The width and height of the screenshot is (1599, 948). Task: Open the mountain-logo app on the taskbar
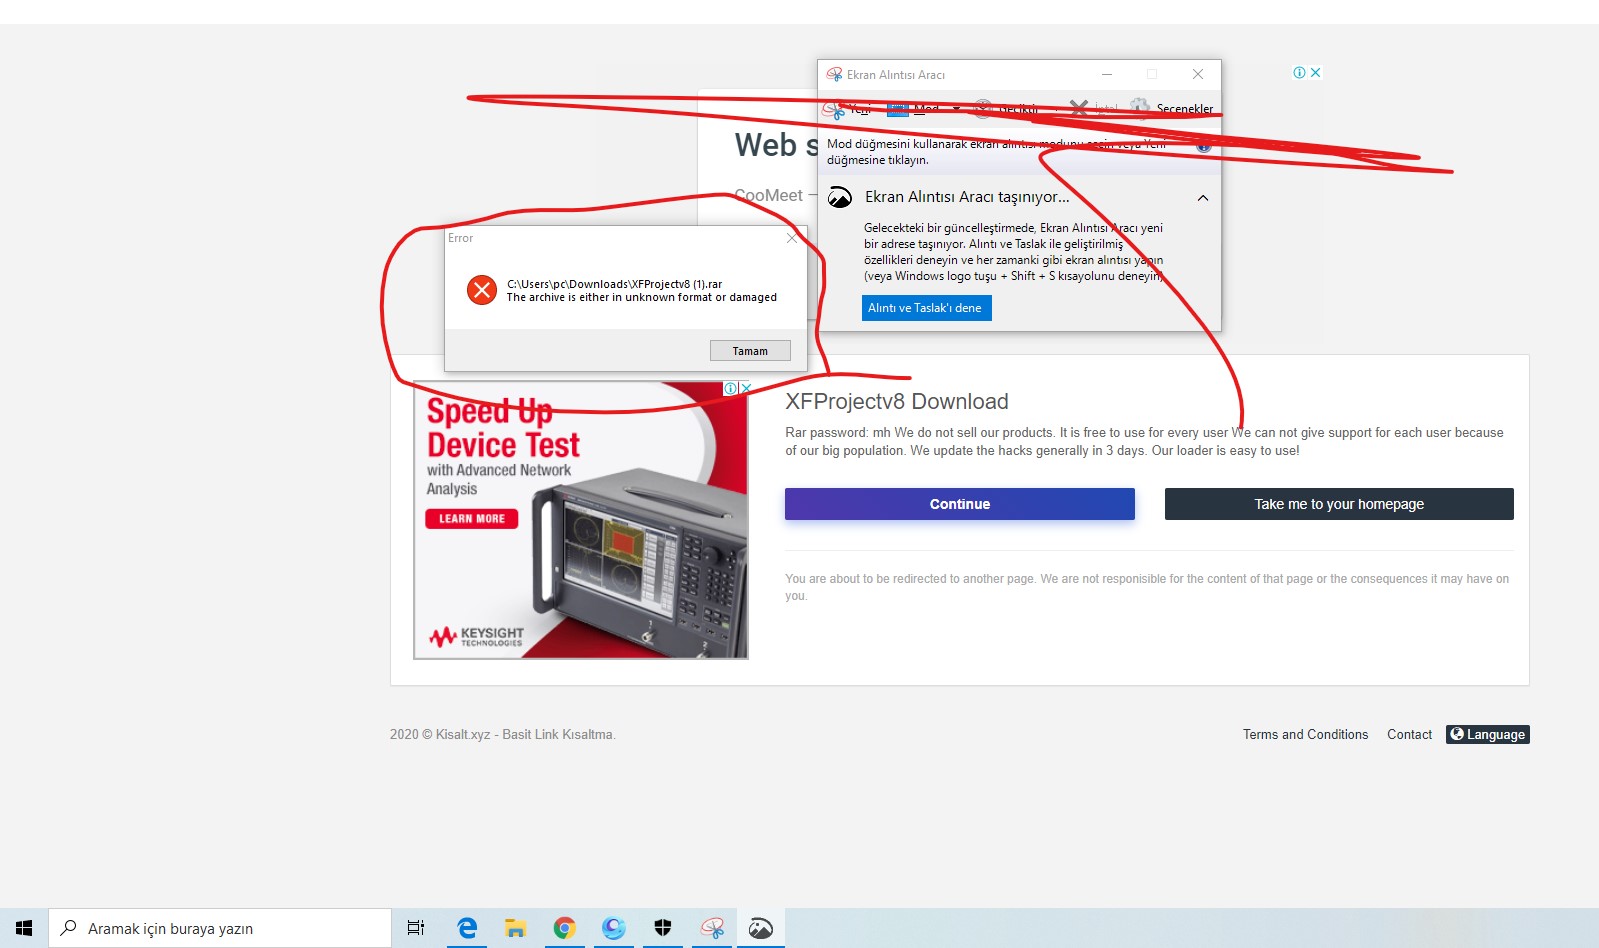point(760,928)
